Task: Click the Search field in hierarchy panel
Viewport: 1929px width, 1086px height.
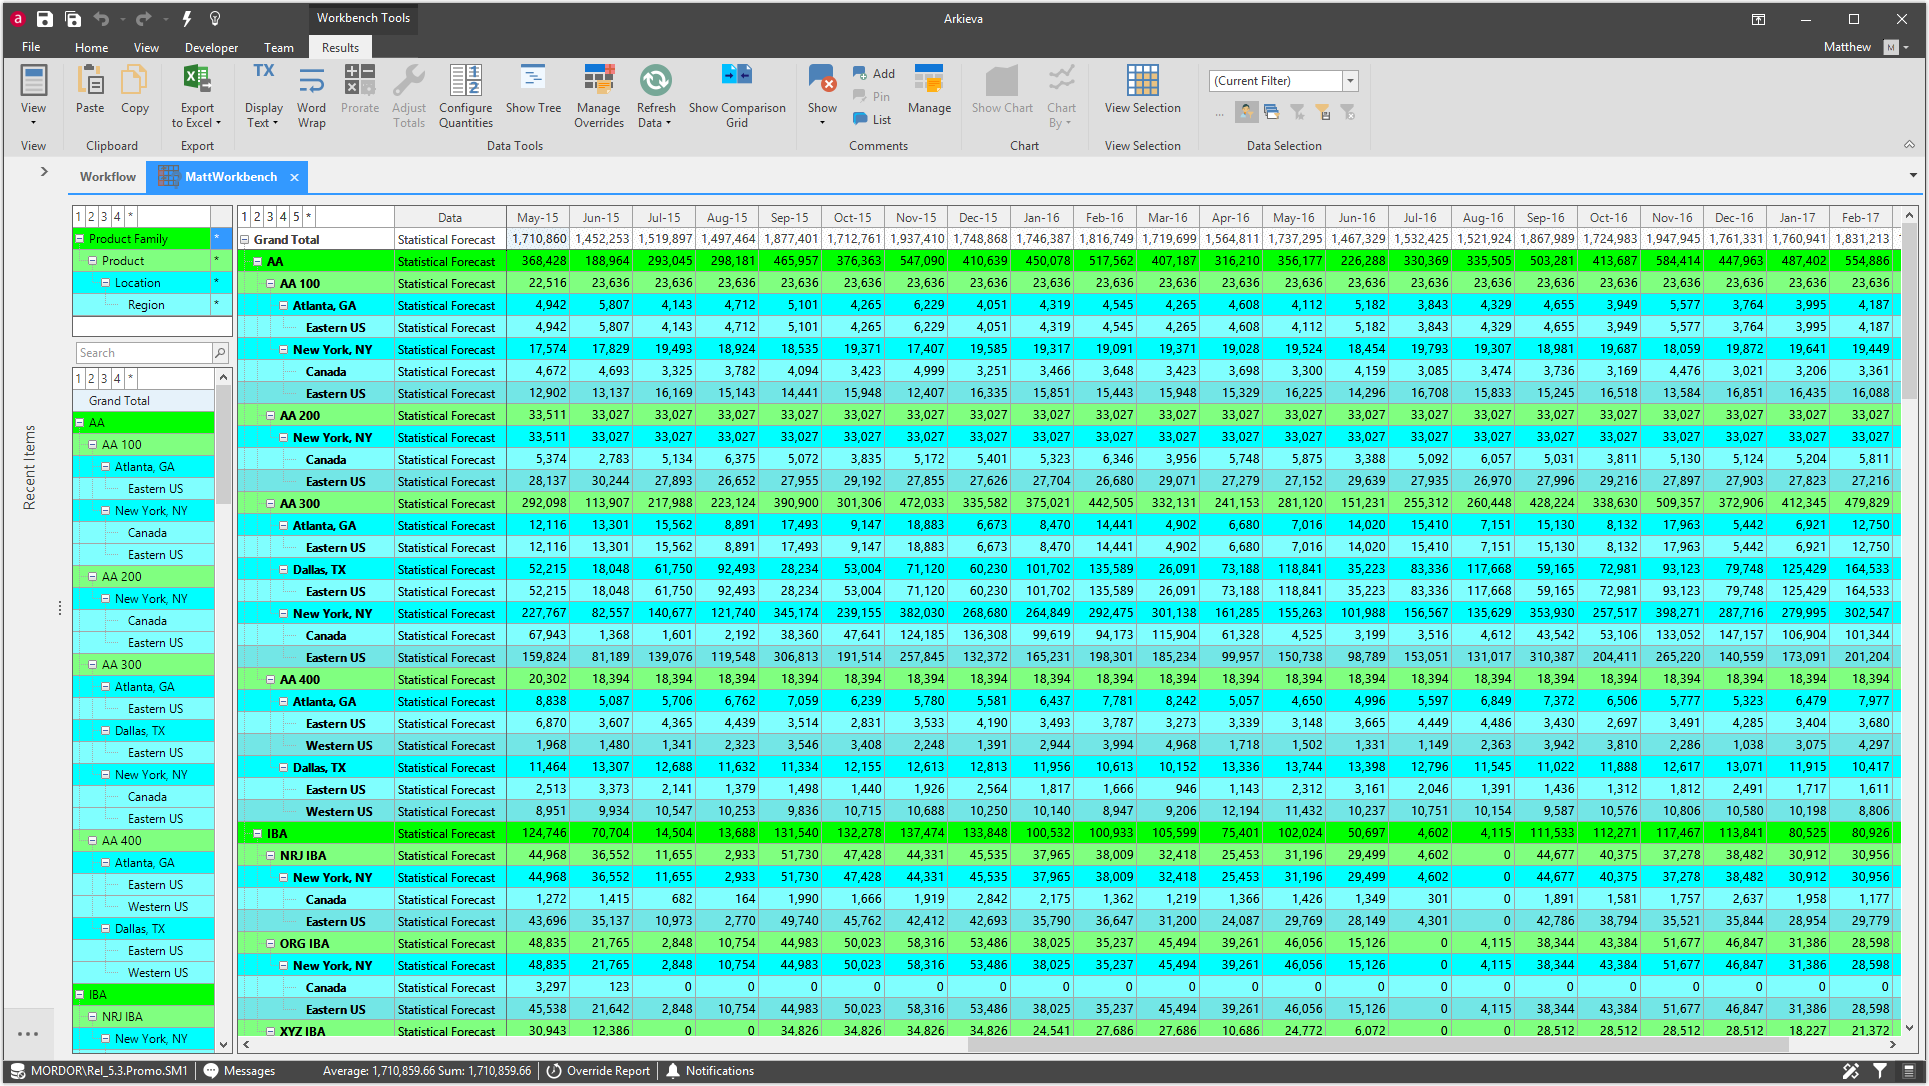Action: (144, 352)
